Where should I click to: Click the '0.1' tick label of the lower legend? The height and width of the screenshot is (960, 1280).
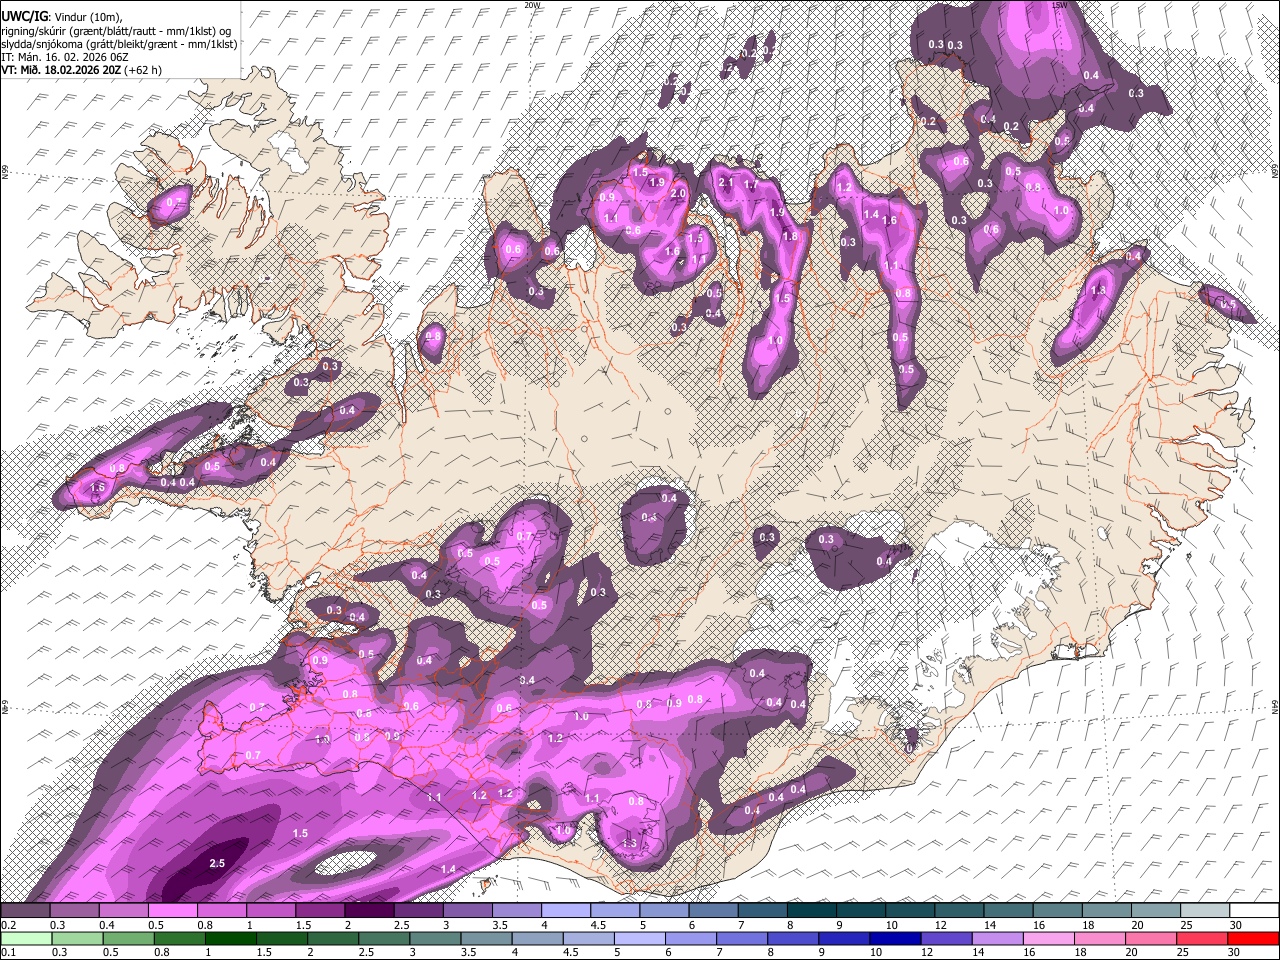(10, 952)
